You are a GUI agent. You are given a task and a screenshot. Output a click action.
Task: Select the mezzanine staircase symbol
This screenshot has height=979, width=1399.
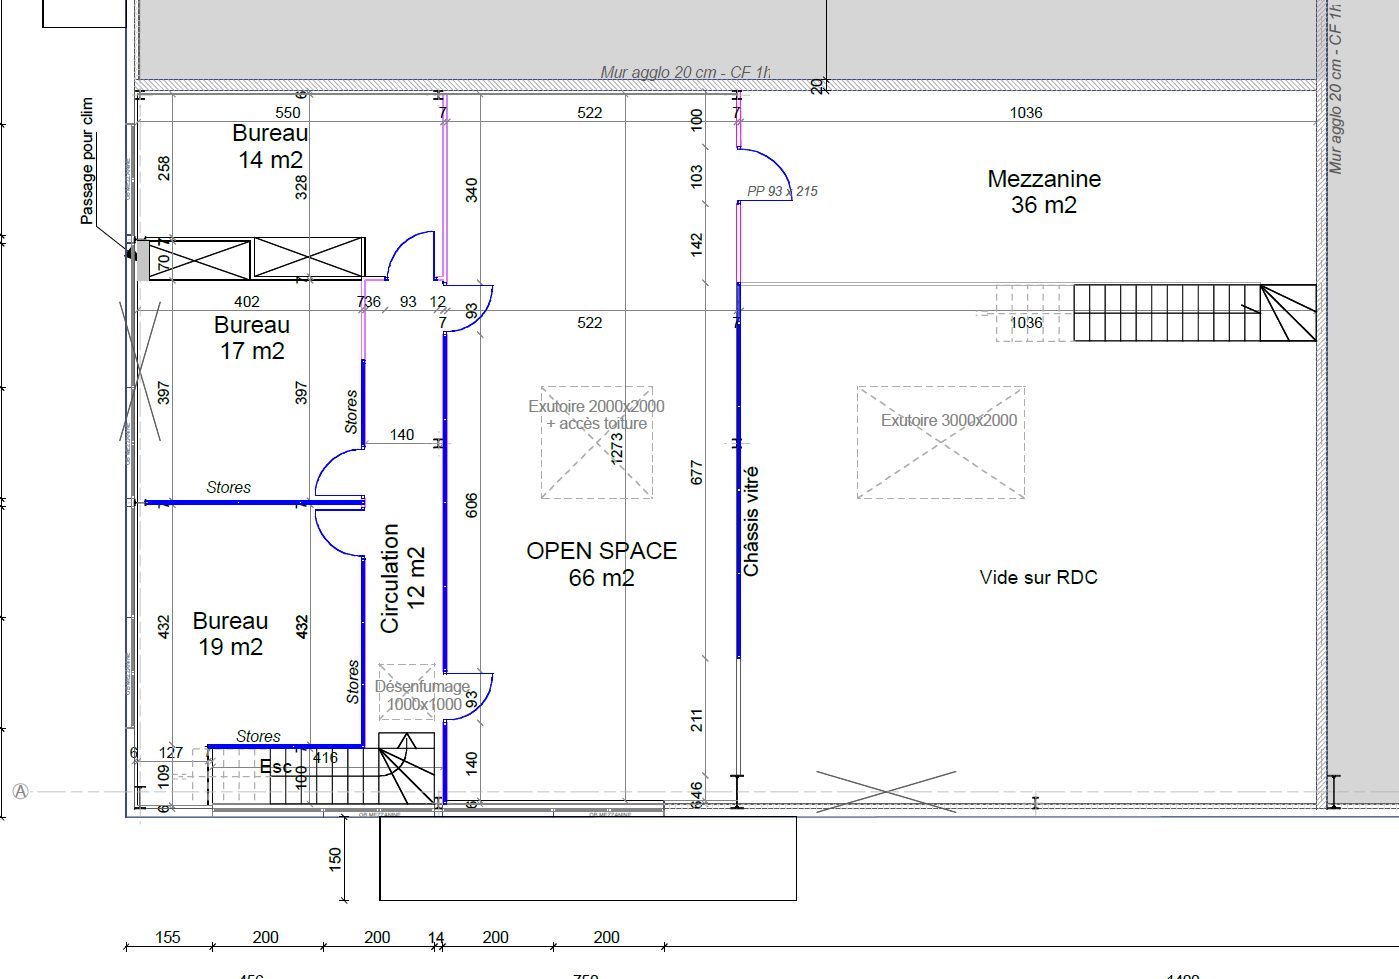point(1195,313)
